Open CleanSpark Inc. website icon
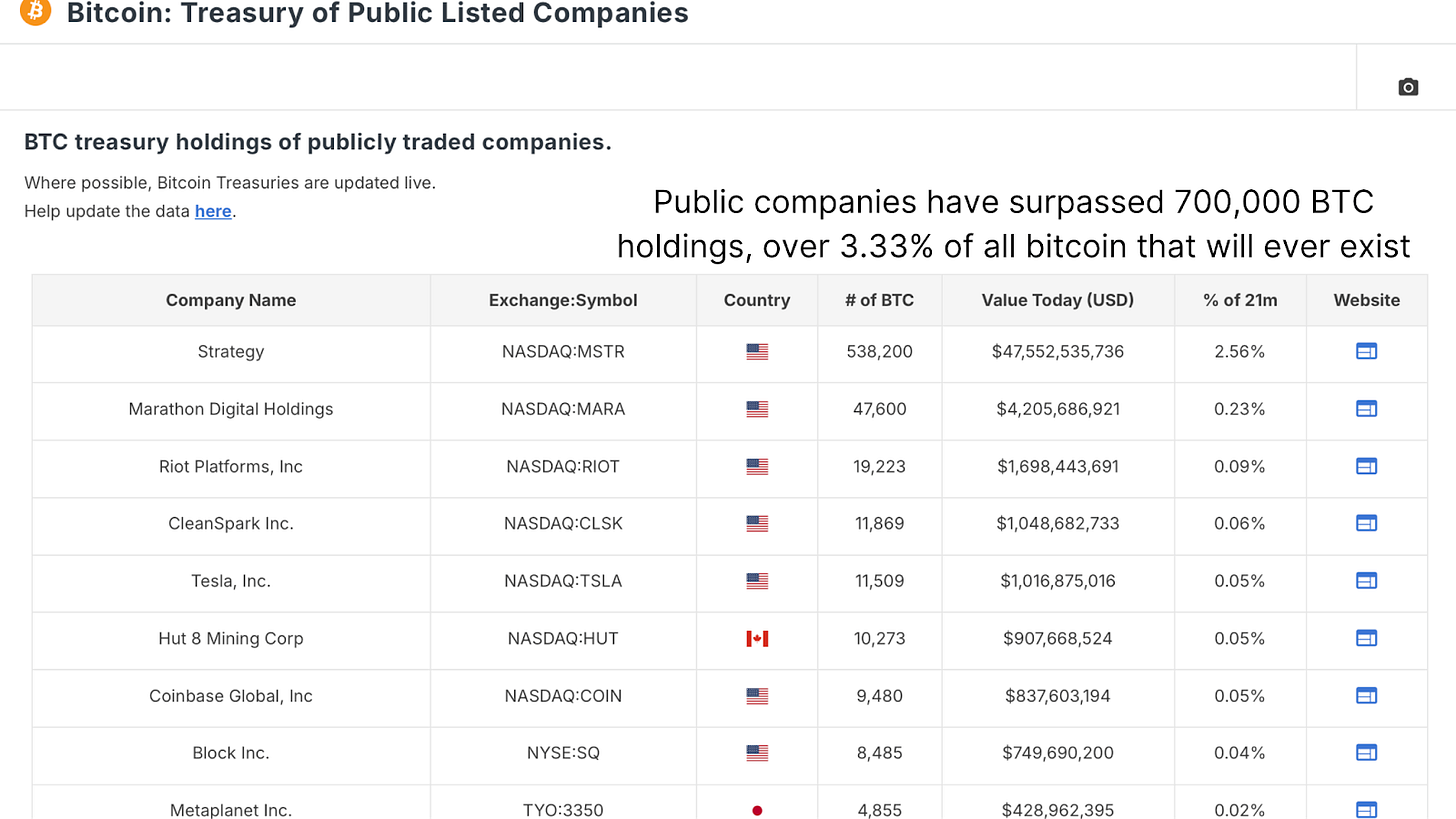Screen dimensions: 1456x819 coord(1366,523)
